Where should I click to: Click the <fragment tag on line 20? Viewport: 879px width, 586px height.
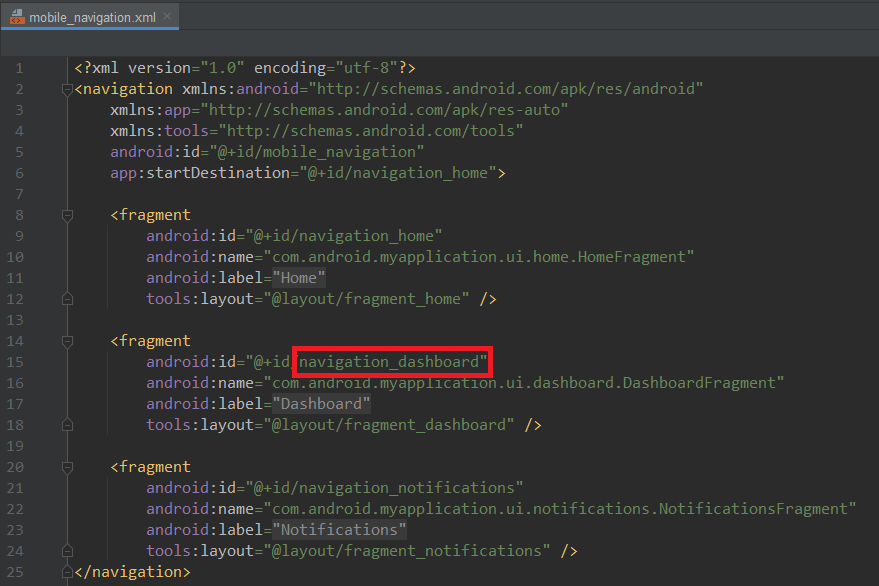pyautogui.click(x=150, y=467)
